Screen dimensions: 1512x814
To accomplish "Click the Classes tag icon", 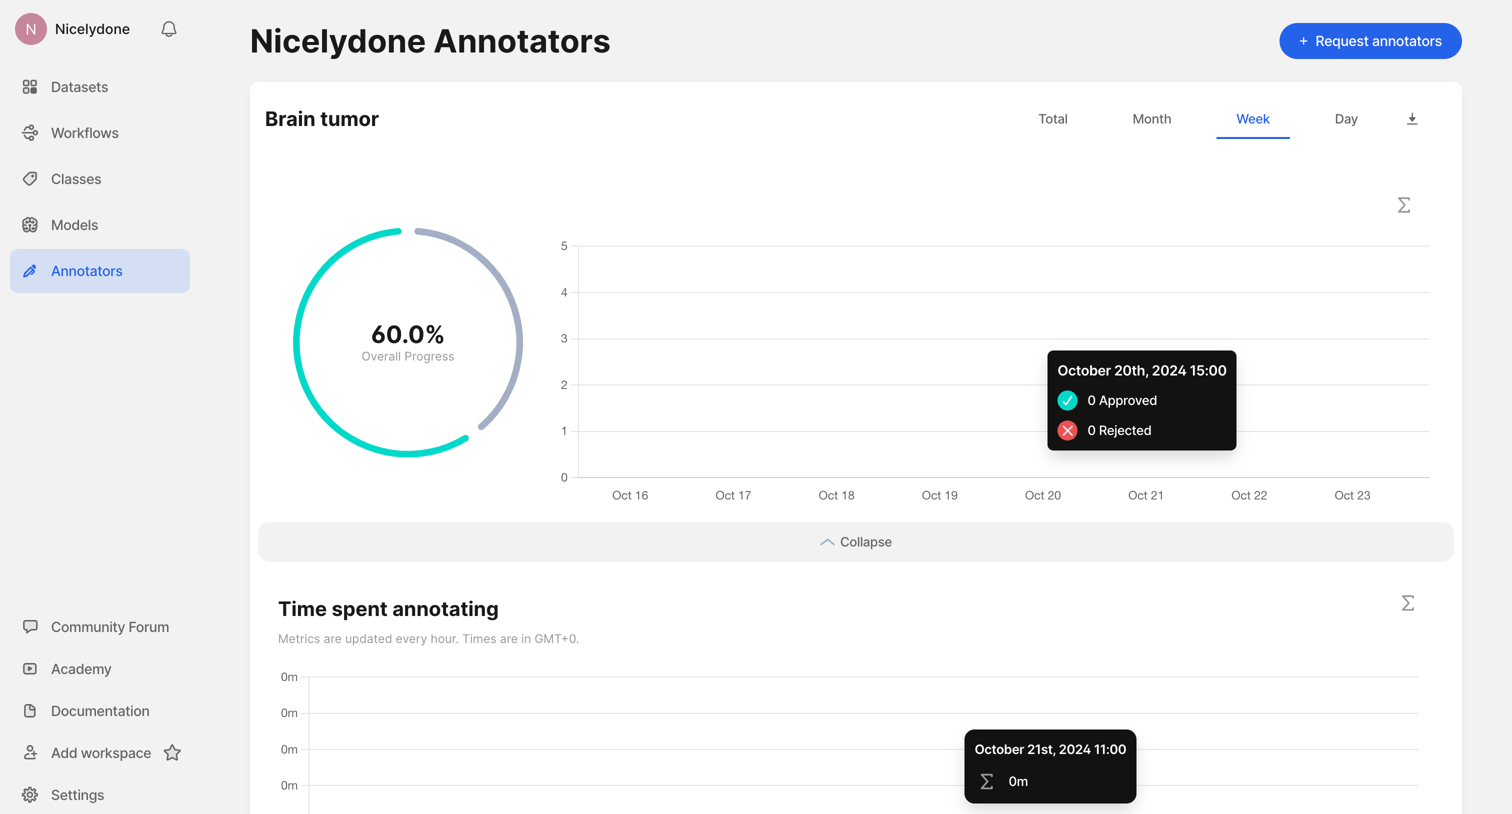I will [x=30, y=179].
